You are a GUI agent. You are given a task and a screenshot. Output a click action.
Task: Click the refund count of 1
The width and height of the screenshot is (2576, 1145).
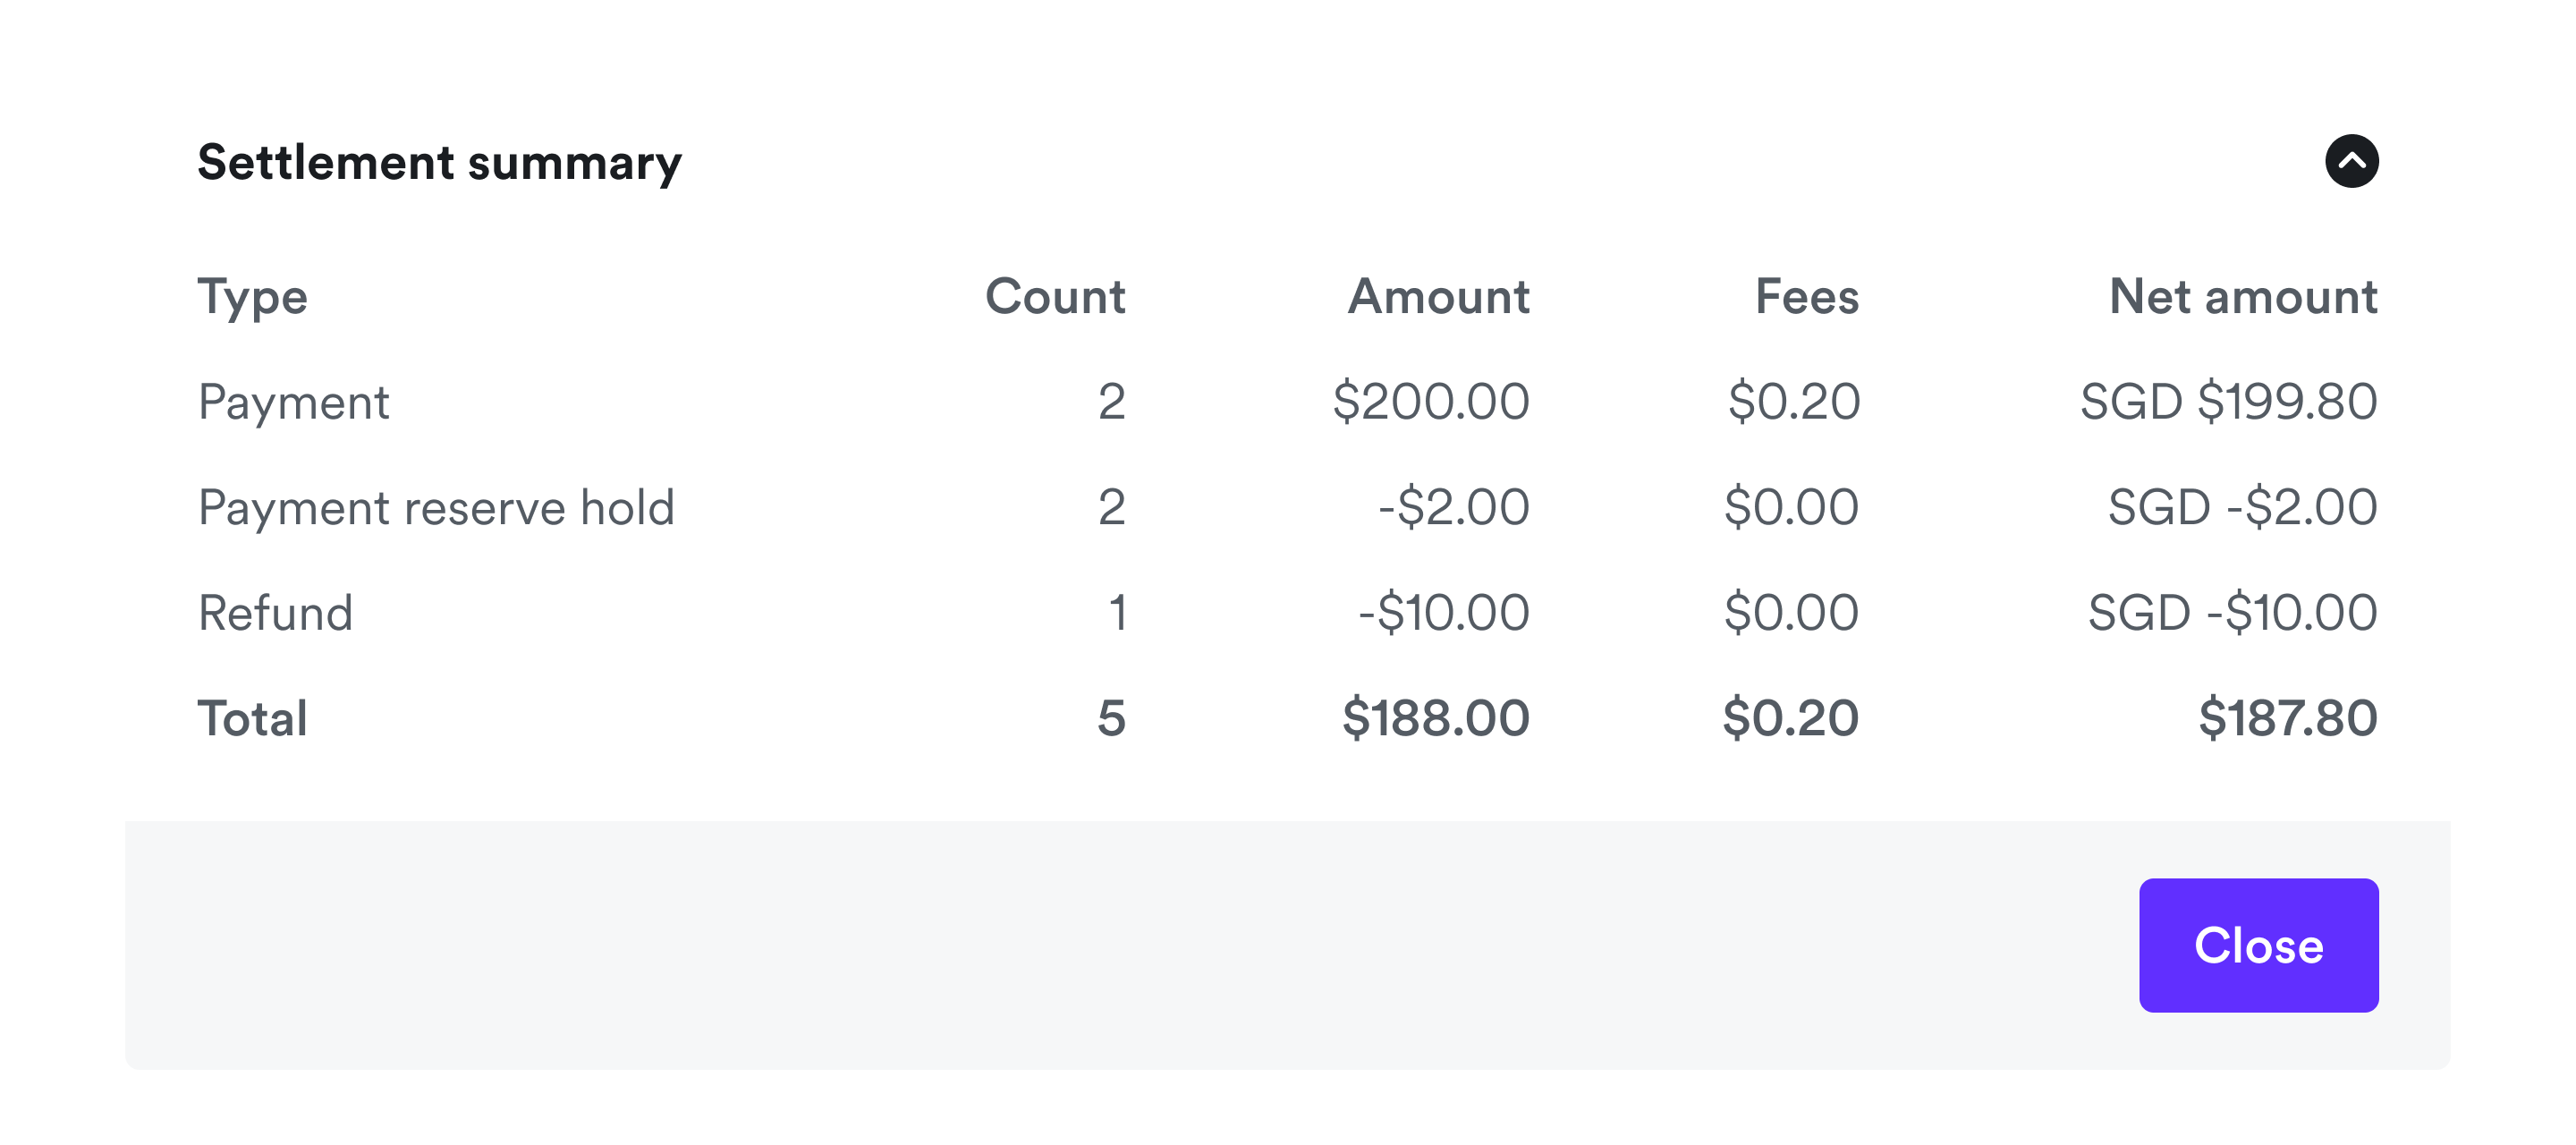pyautogui.click(x=1118, y=612)
